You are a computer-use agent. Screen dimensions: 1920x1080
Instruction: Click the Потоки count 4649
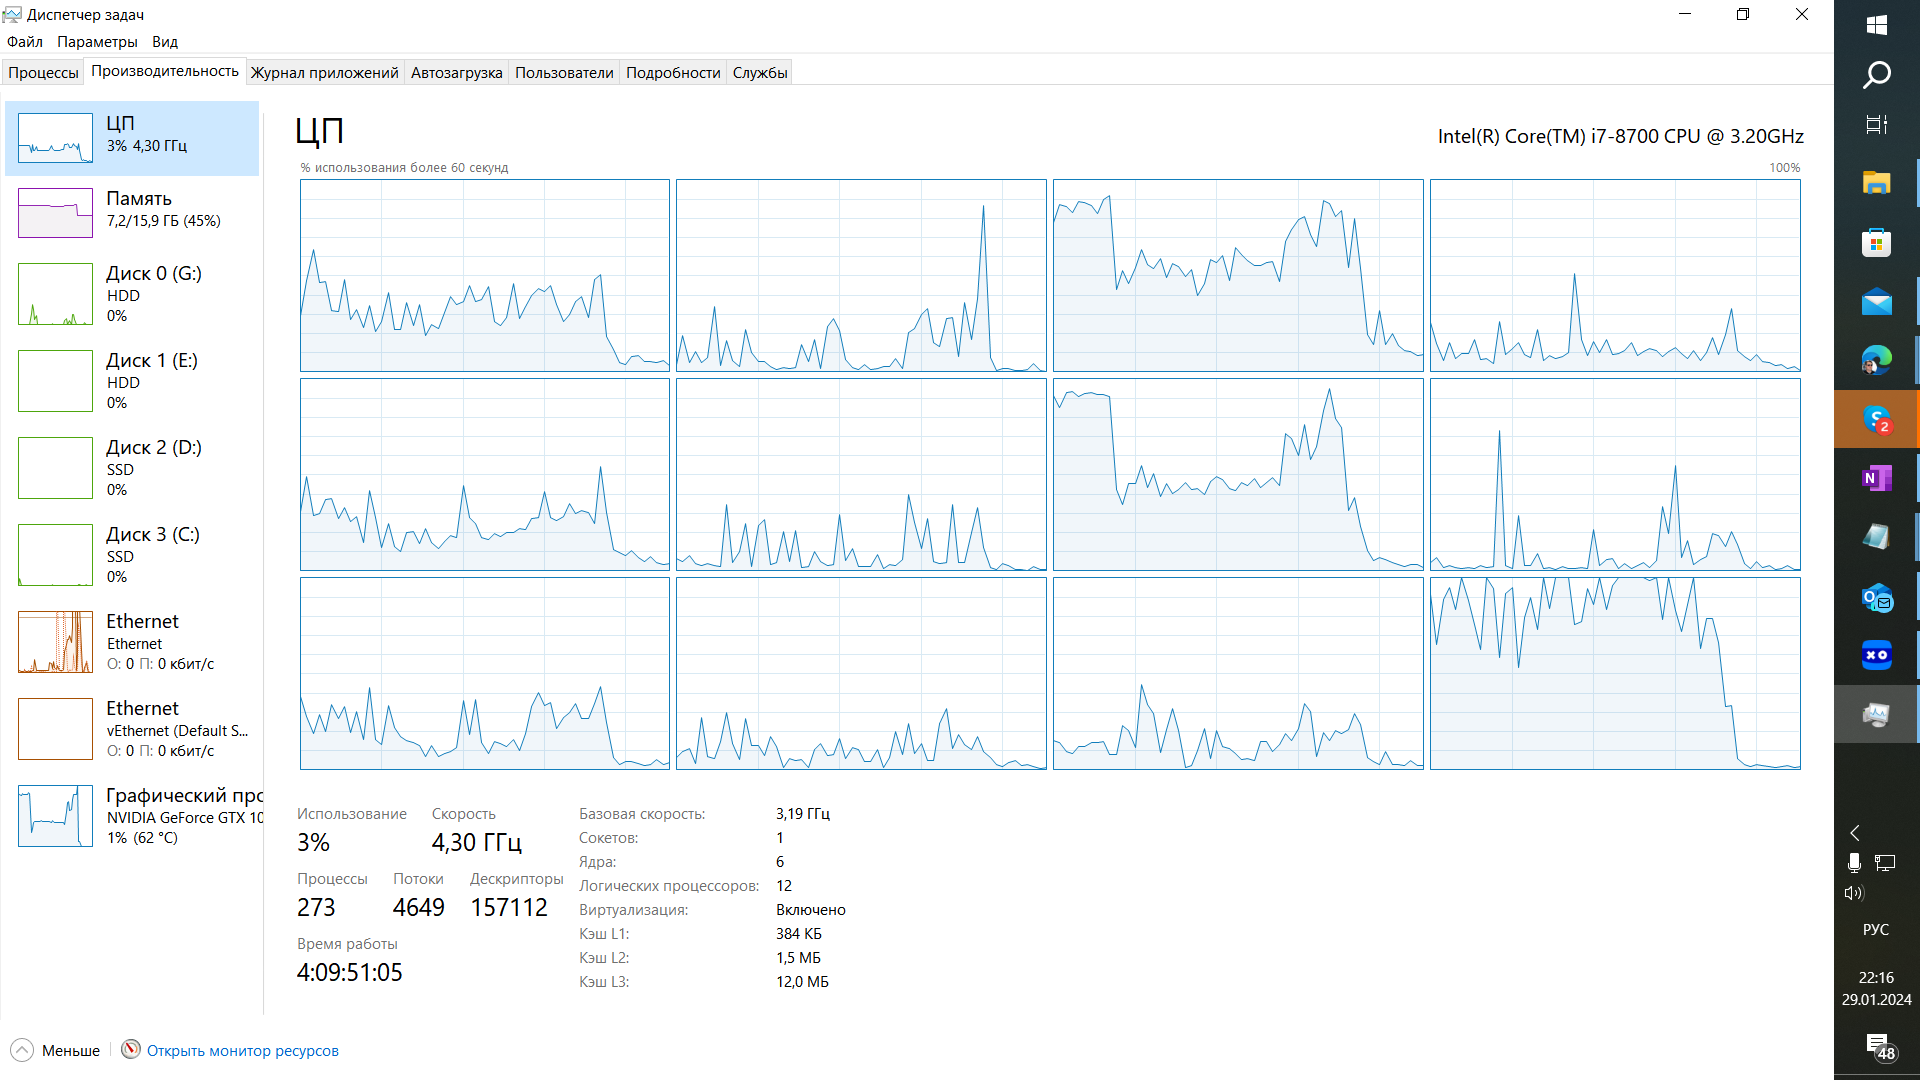click(x=419, y=908)
